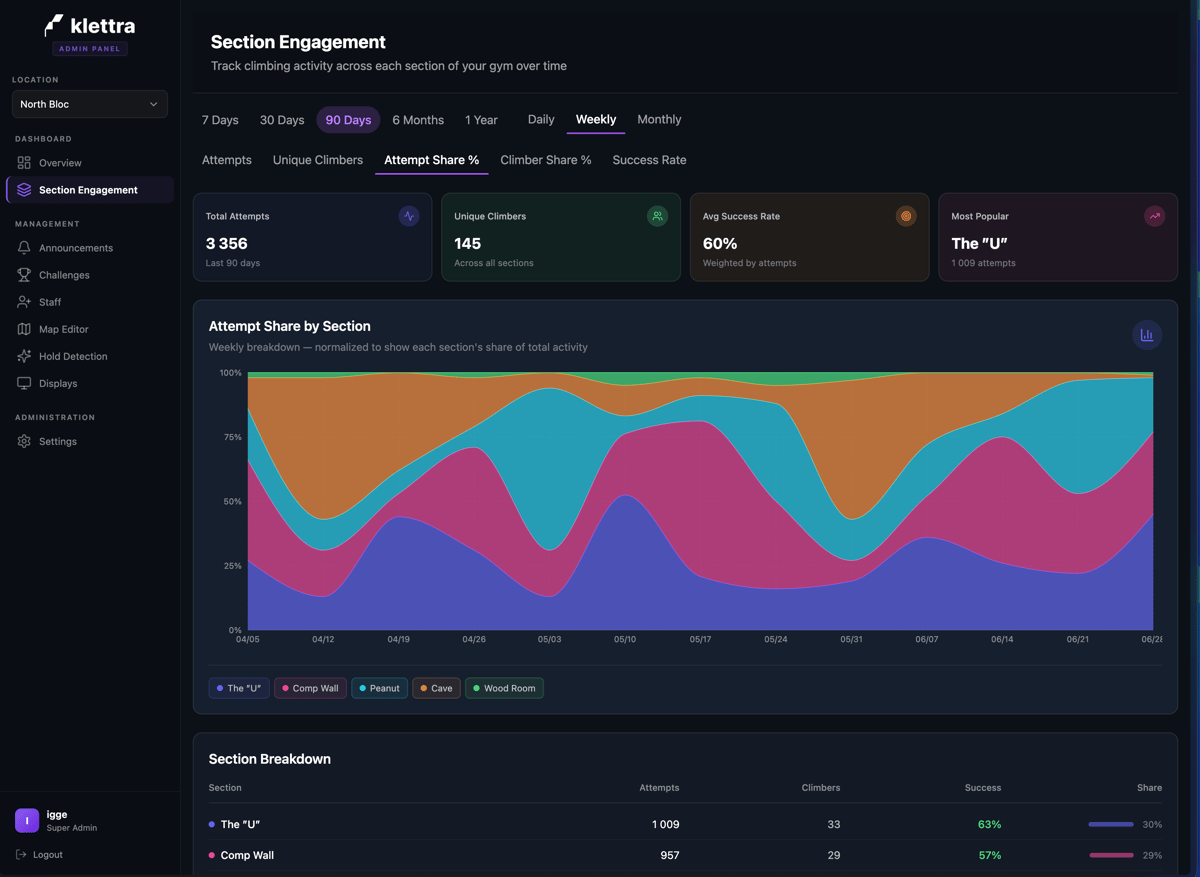
Task: Click the location dropdown chevron
Action: tap(153, 104)
